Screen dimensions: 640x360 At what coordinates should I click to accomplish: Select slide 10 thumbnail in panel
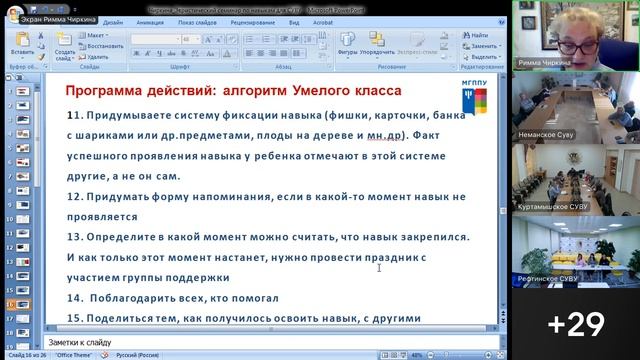click(23, 219)
